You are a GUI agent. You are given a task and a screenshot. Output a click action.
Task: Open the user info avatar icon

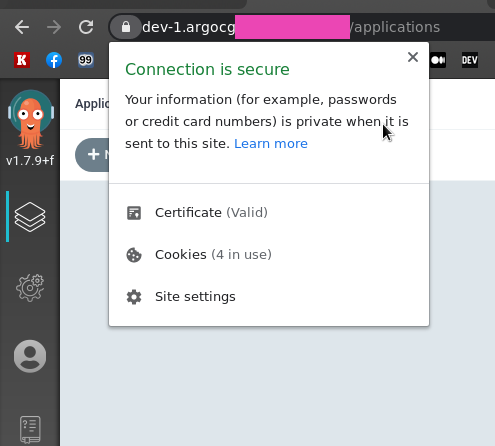coord(30,356)
